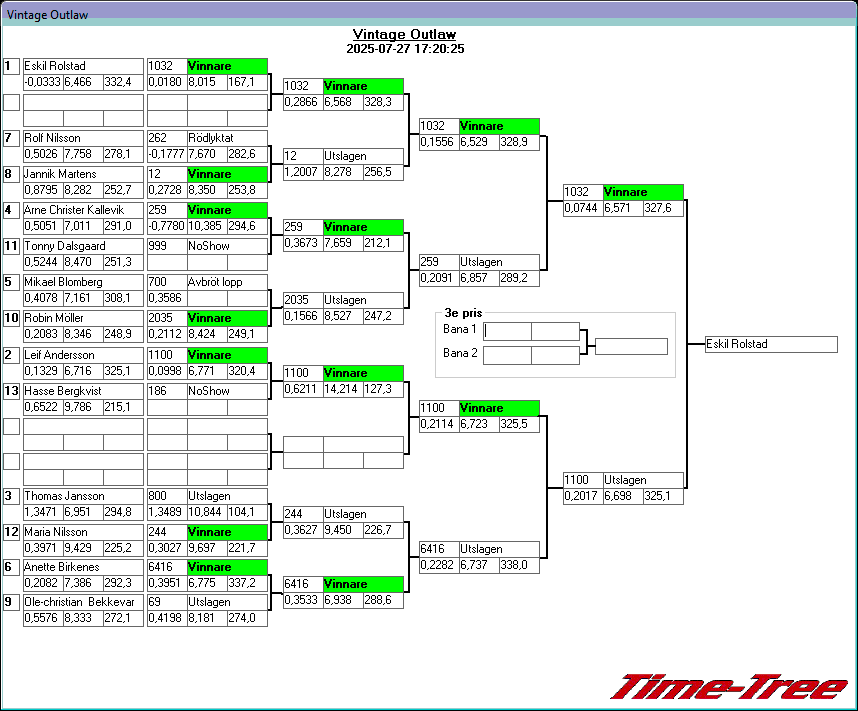Click the green Vinnare cell for car 2035

click(x=226, y=318)
